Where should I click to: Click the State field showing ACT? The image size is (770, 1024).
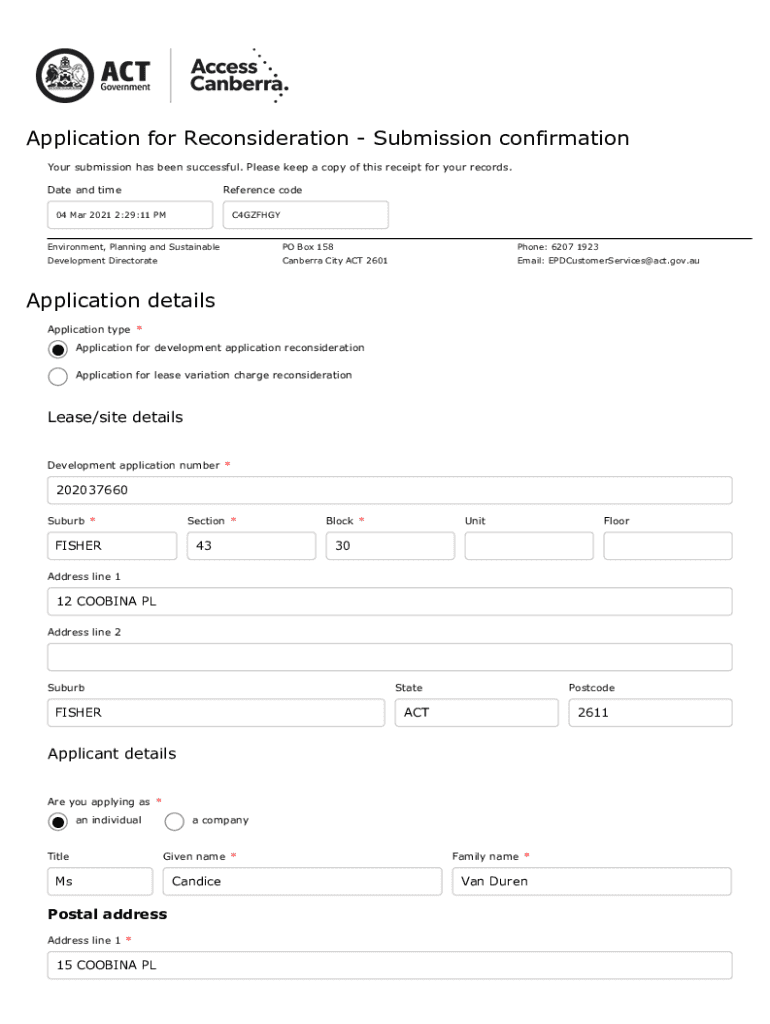pos(476,713)
